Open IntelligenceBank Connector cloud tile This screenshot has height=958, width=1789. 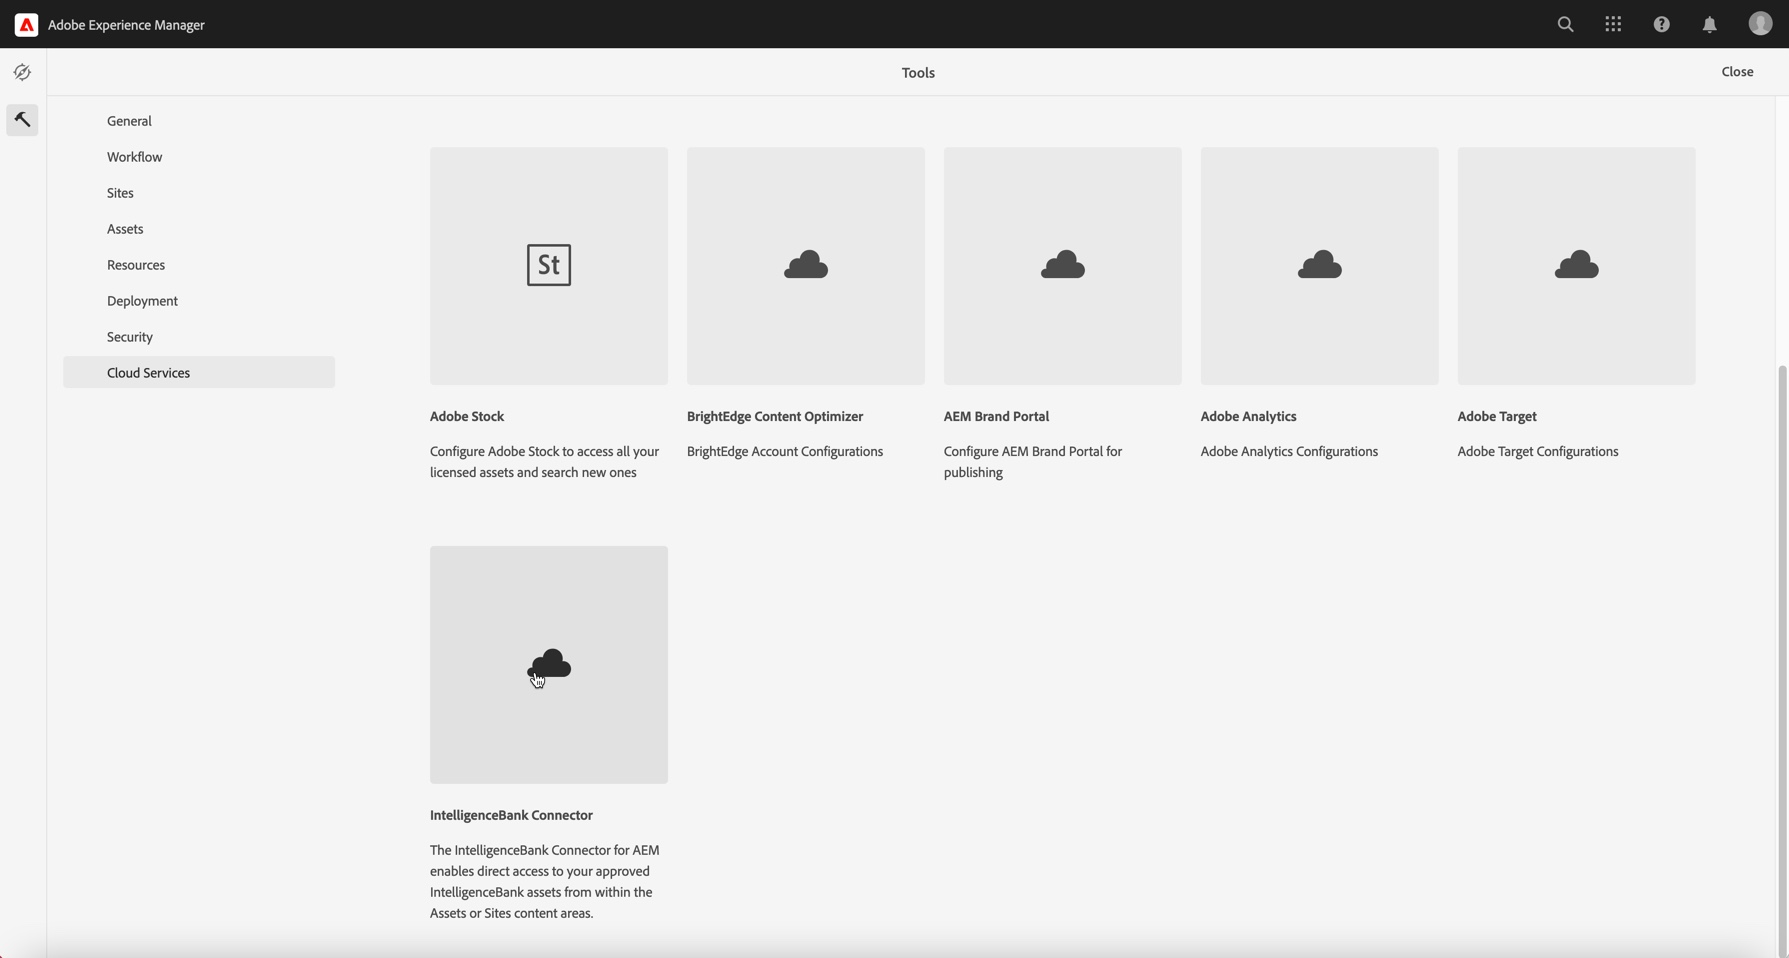pos(549,665)
